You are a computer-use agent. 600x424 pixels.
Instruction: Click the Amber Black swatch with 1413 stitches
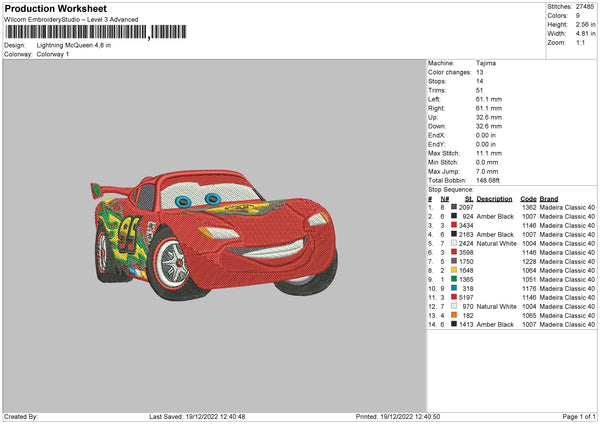click(455, 324)
